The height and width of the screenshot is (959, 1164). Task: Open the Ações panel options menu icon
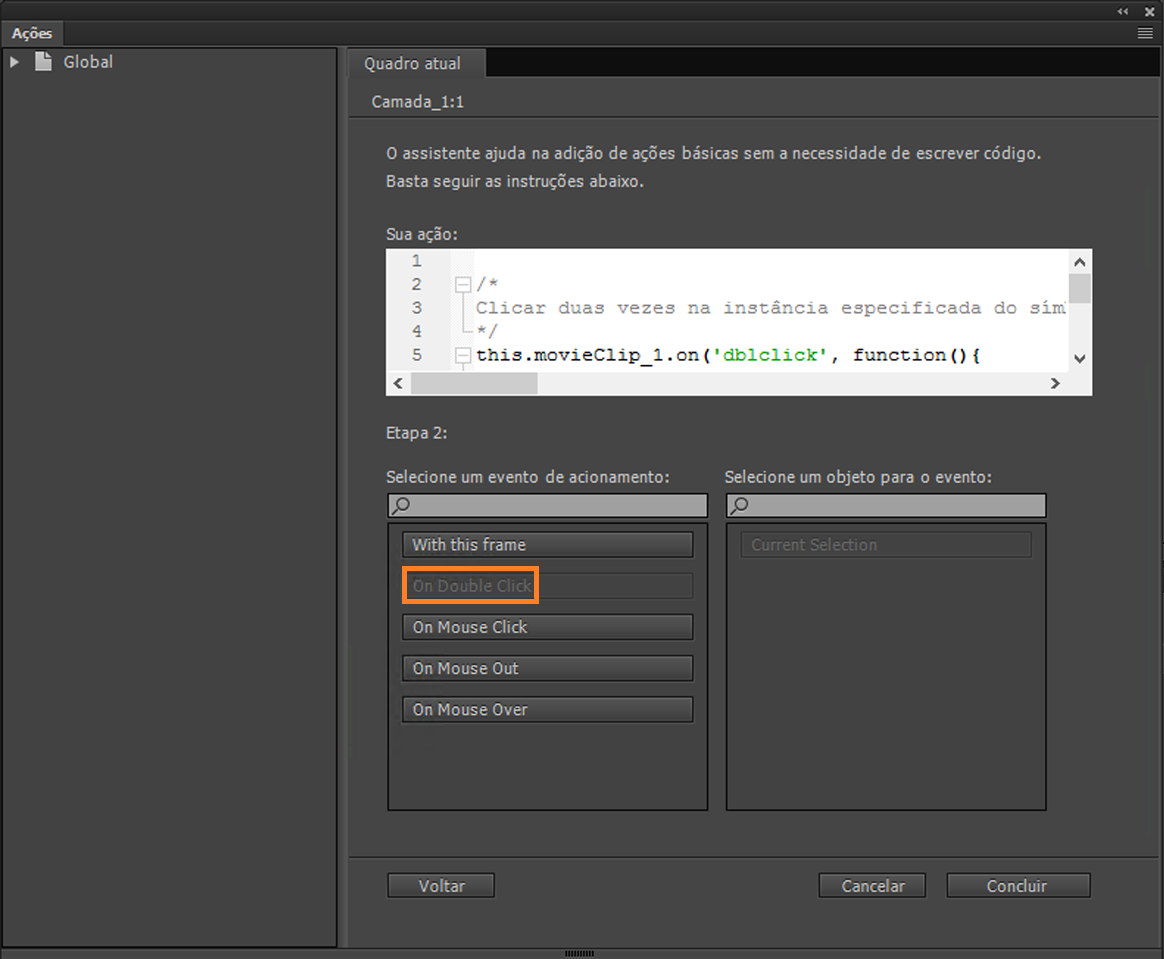pos(1145,33)
